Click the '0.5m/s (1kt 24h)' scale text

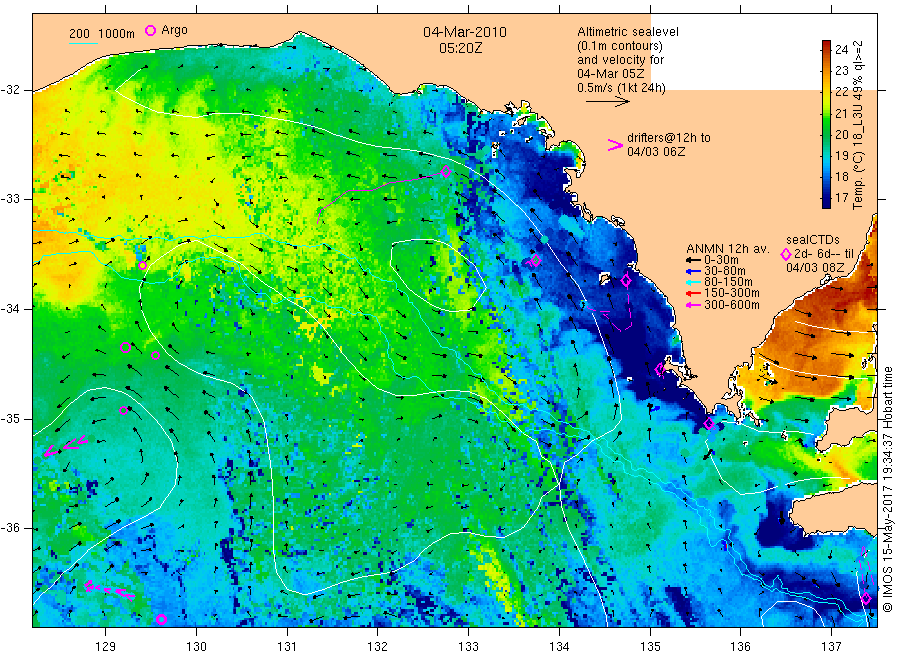click(621, 88)
